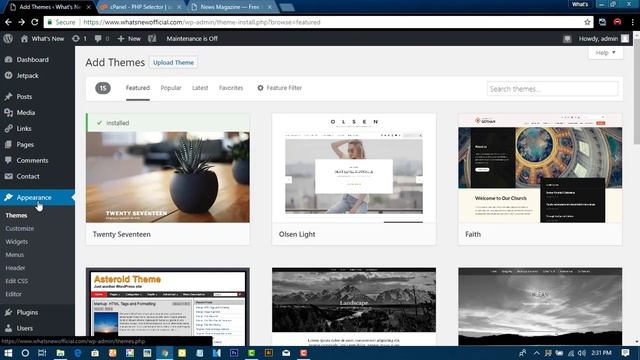Switch to News Magazine browser tab
Image resolution: width=640 pixels, height=360 pixels.
point(231,7)
